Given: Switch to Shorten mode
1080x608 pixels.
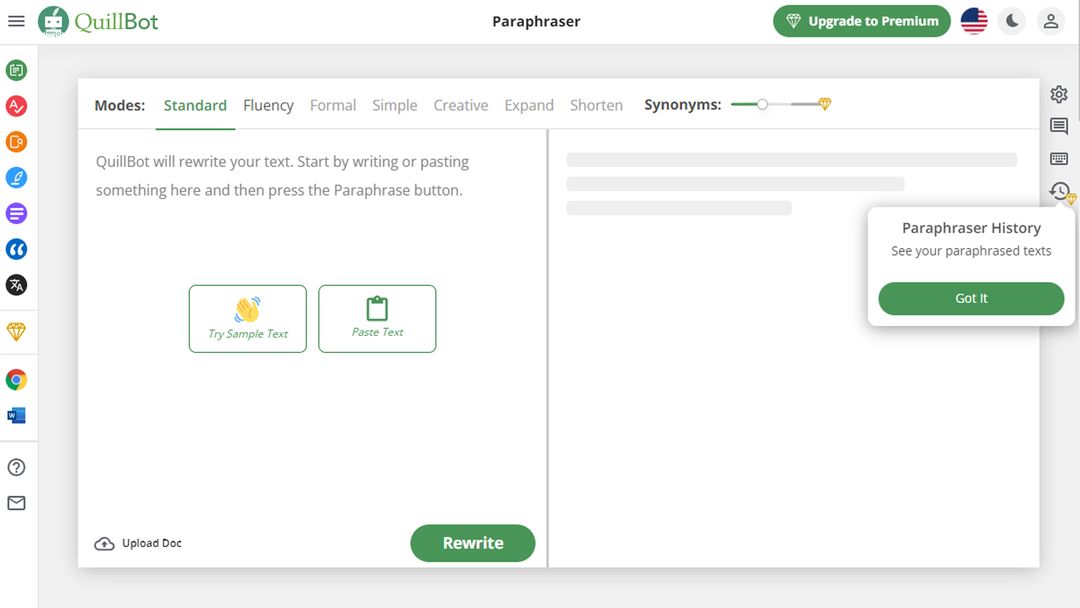Looking at the screenshot, I should (x=596, y=105).
